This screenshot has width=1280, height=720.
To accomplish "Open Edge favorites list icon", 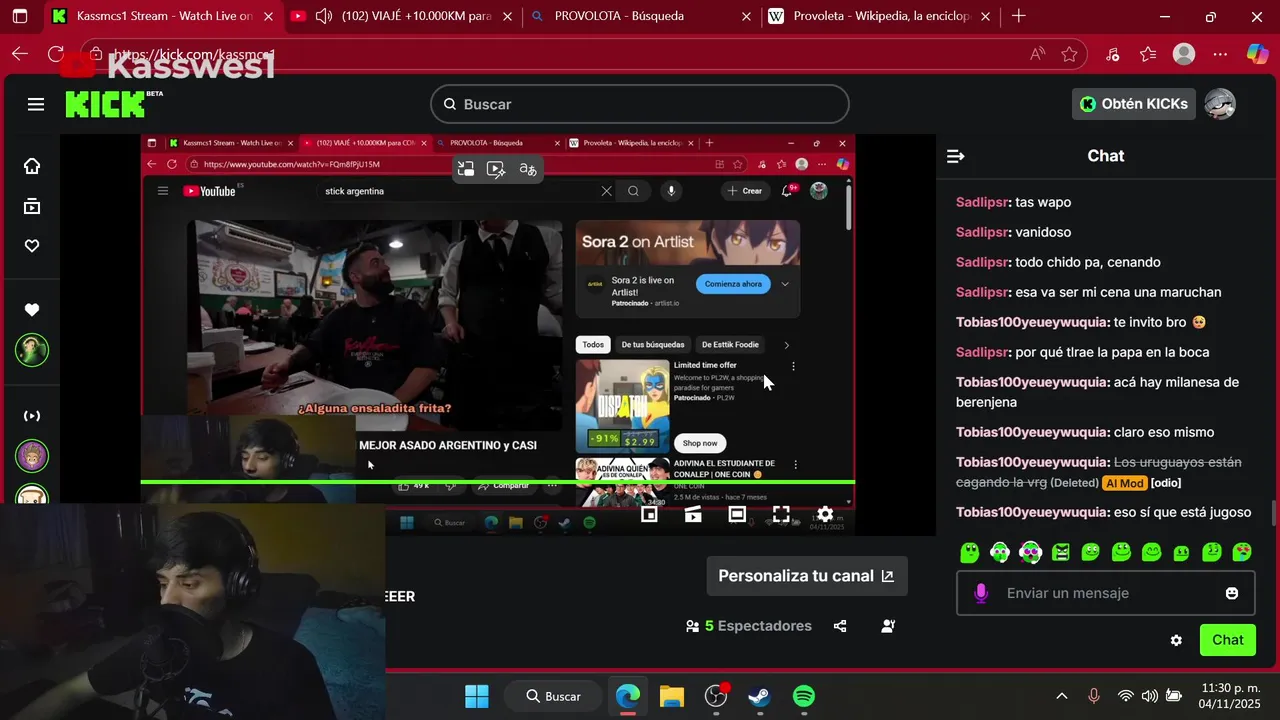I will (1148, 54).
